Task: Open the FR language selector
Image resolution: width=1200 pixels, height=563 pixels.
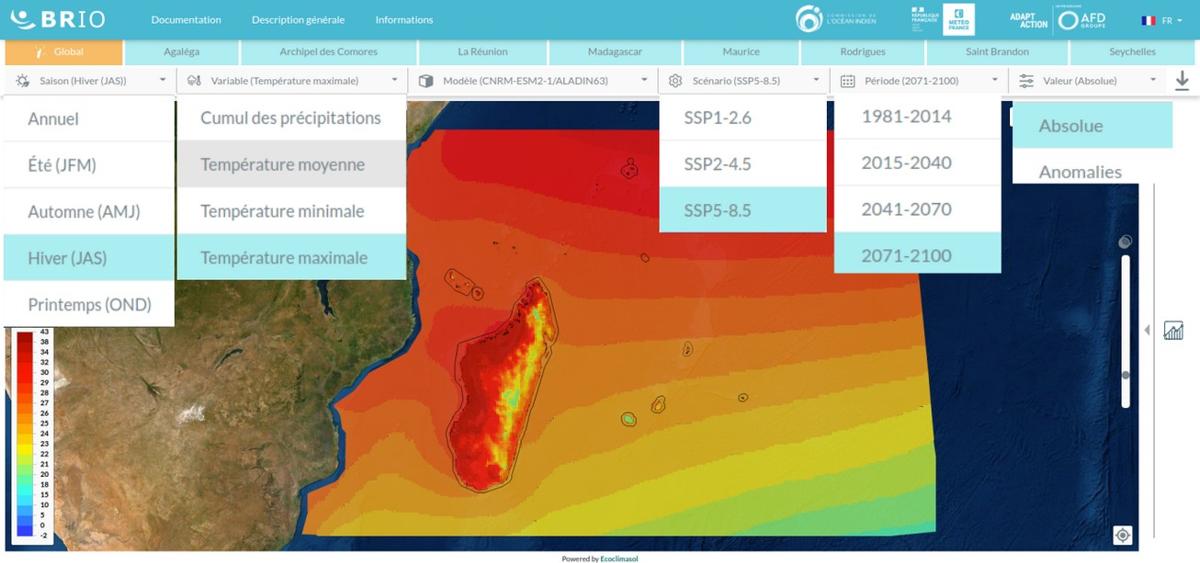Action: tap(1160, 20)
